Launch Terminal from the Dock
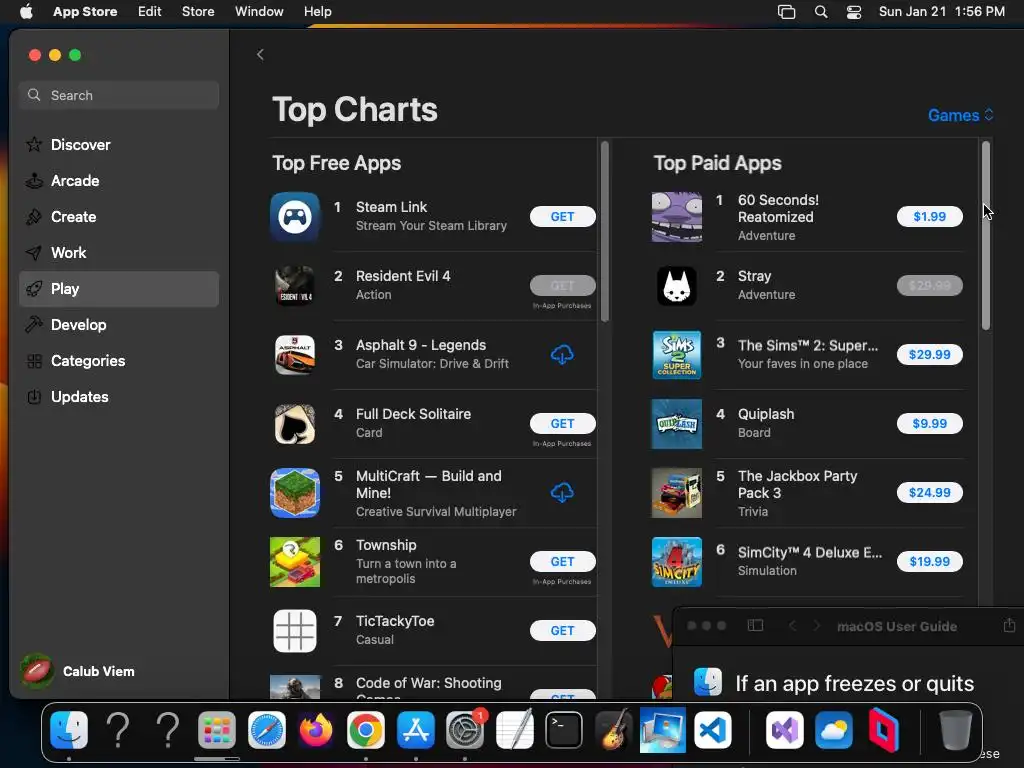 coord(564,729)
